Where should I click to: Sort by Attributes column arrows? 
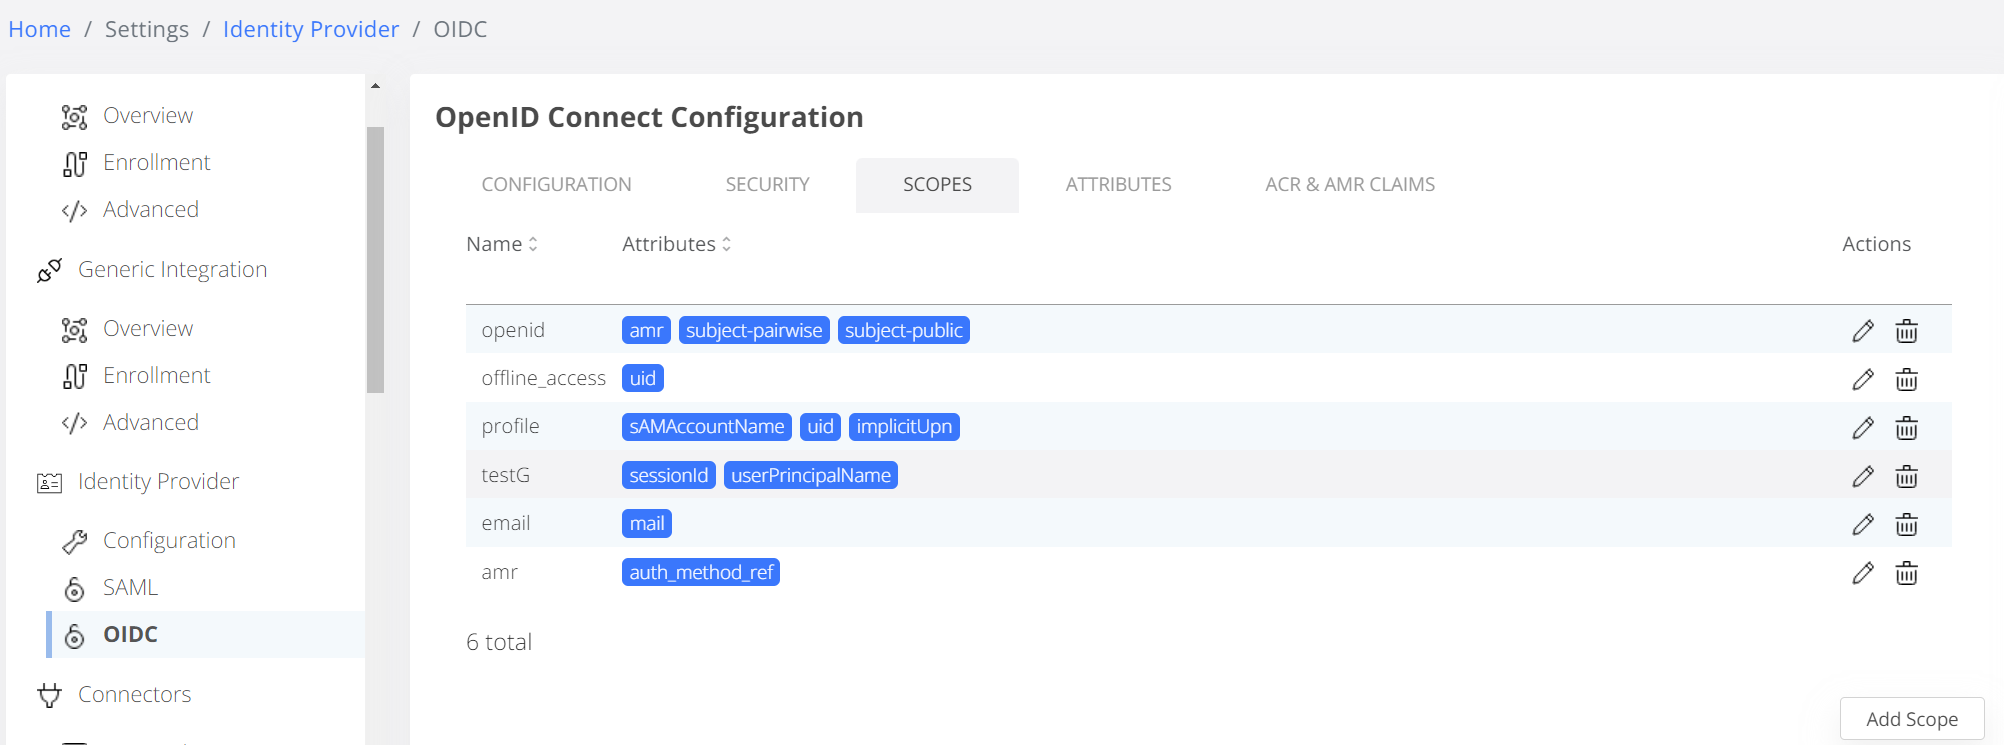[727, 244]
